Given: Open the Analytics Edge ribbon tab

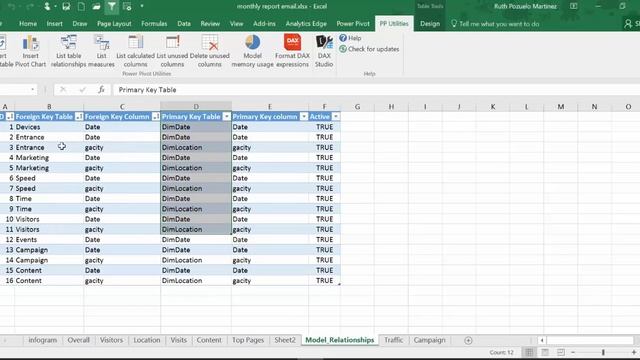Looking at the screenshot, I should coord(306,24).
